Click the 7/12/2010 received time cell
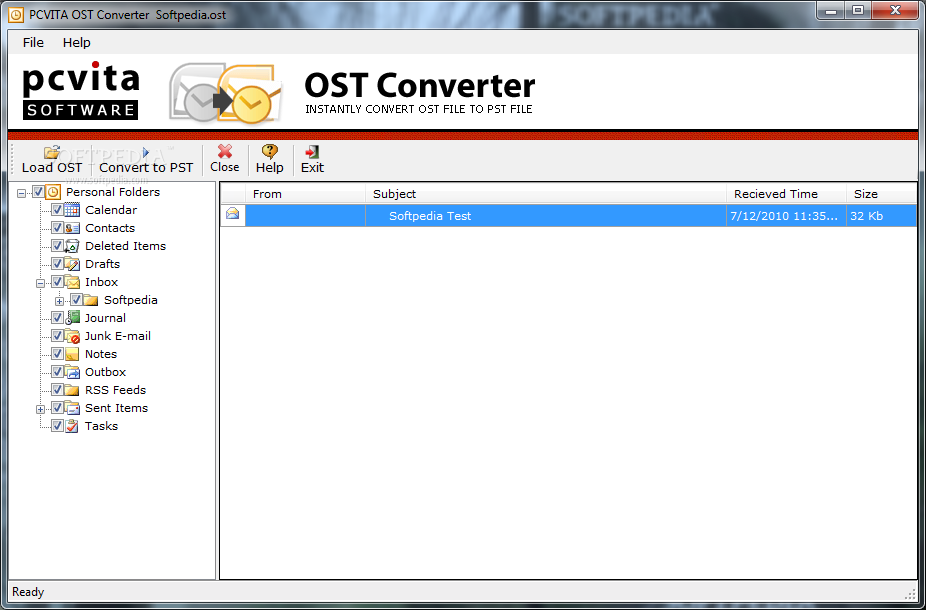 tap(786, 216)
